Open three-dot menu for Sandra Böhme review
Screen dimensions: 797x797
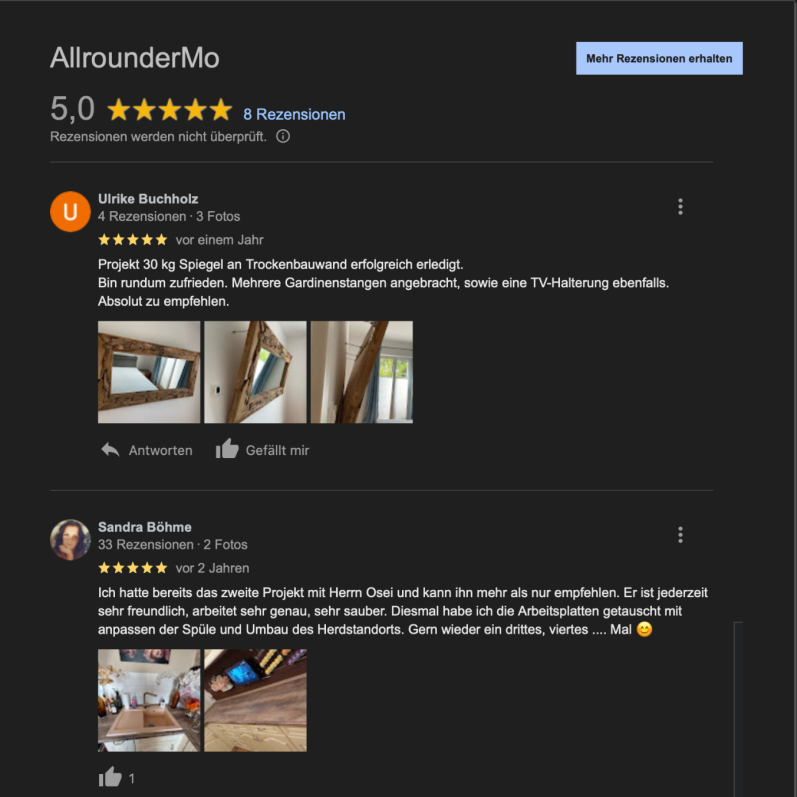[680, 535]
